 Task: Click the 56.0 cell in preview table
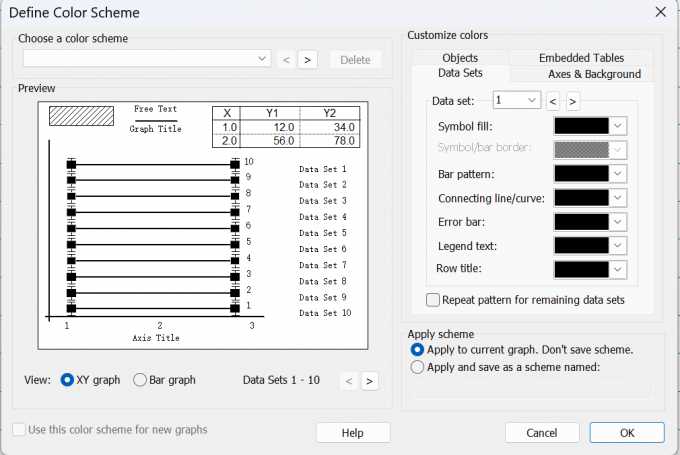click(x=270, y=141)
